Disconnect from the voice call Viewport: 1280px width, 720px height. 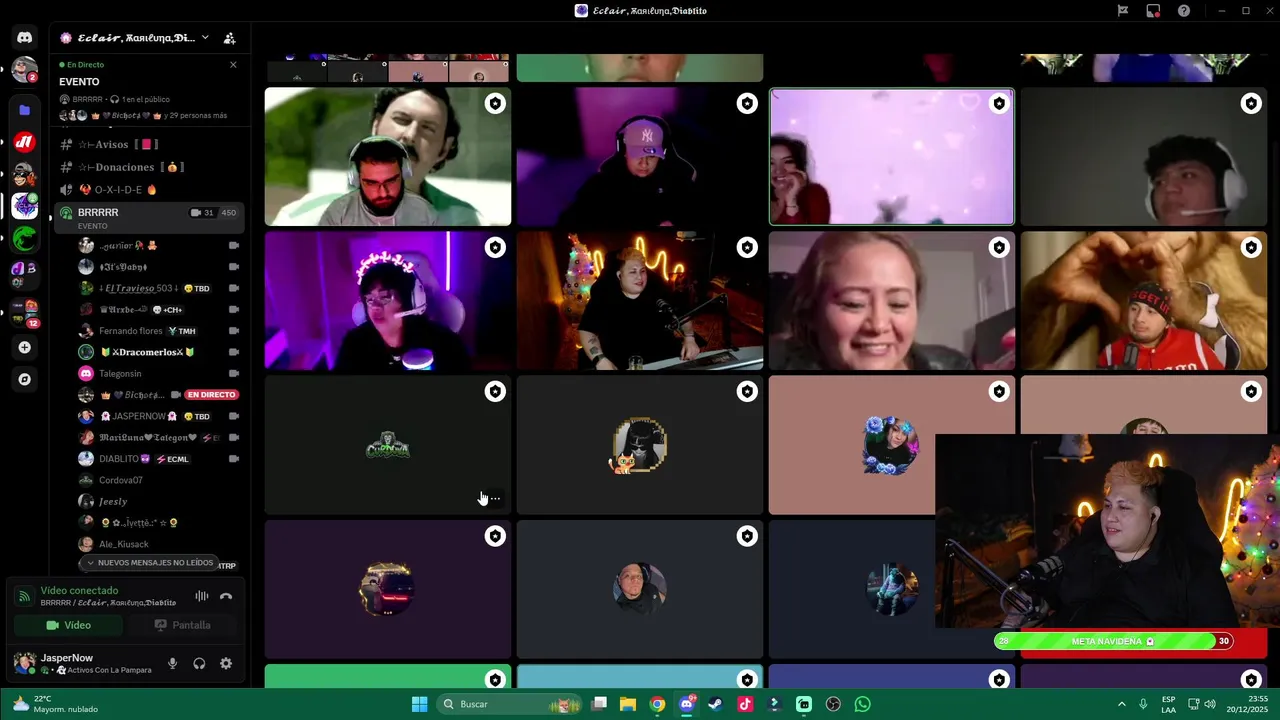pos(226,597)
